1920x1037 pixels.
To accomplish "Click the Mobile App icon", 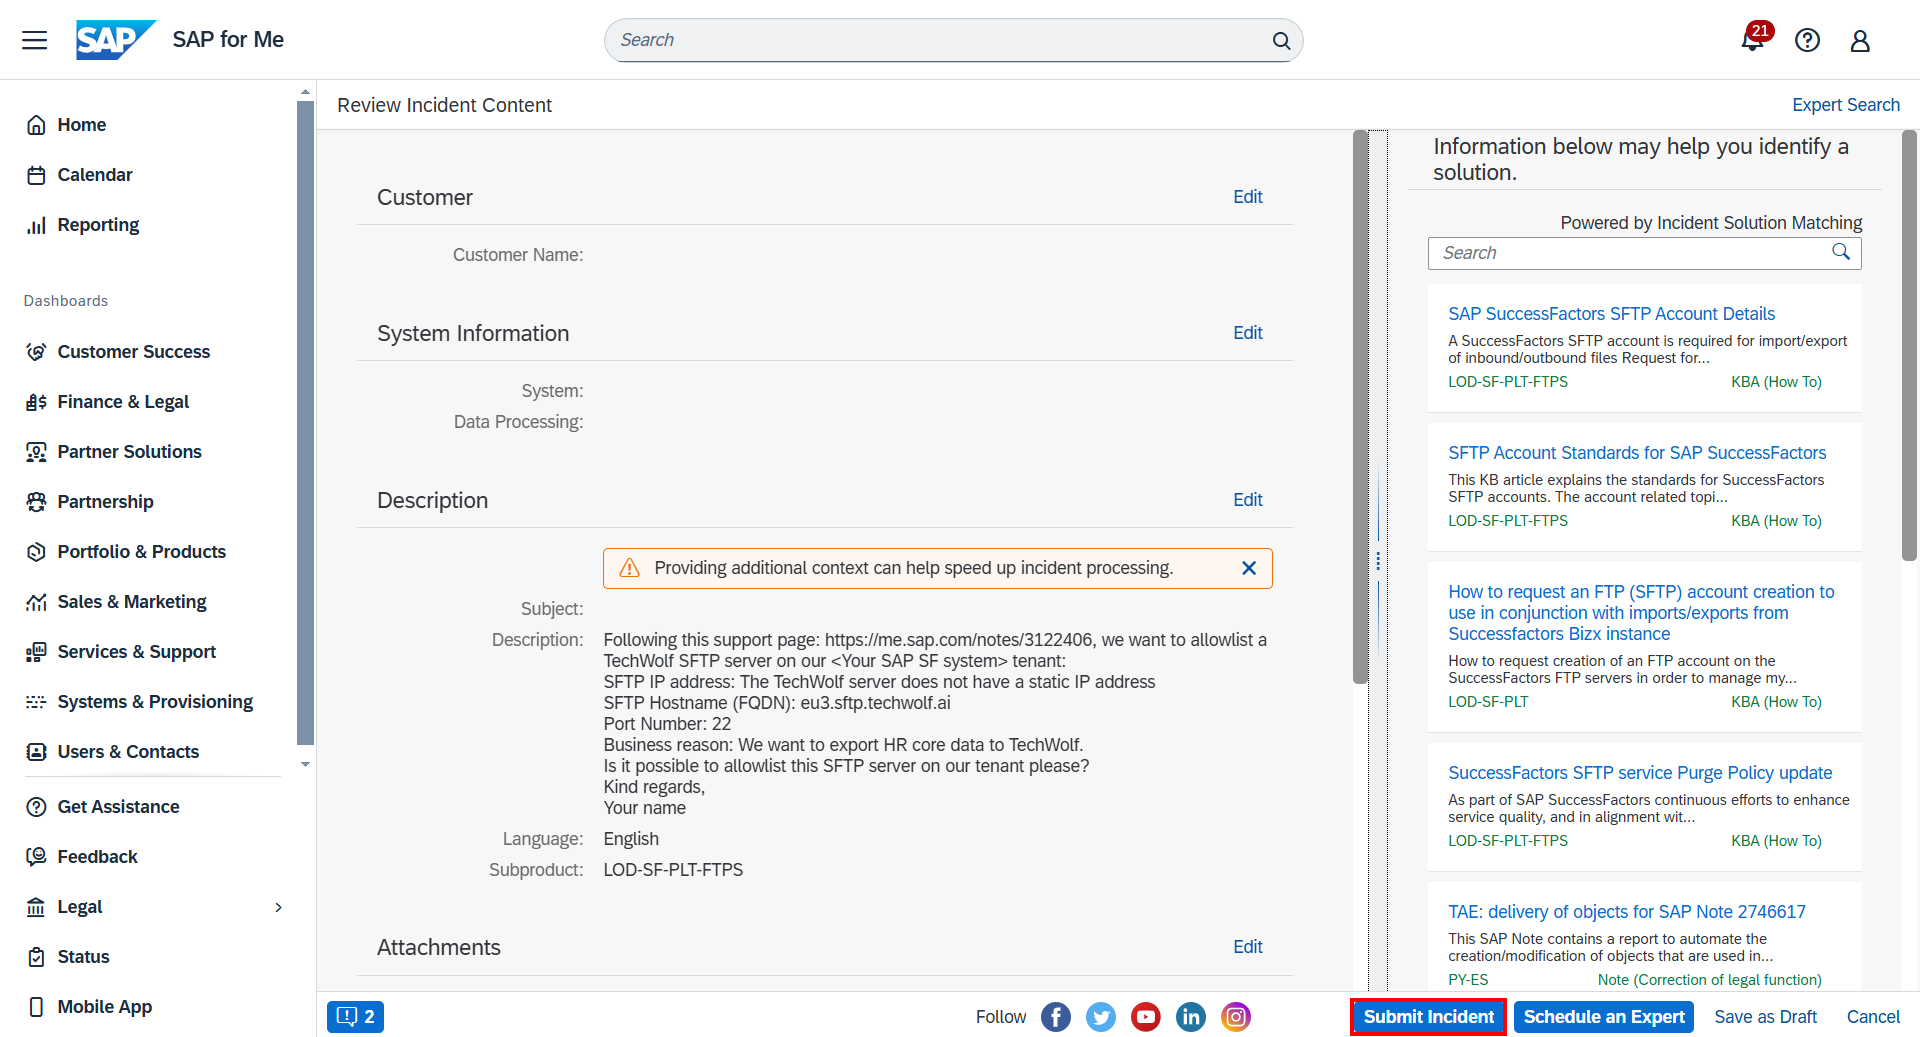I will point(36,1007).
